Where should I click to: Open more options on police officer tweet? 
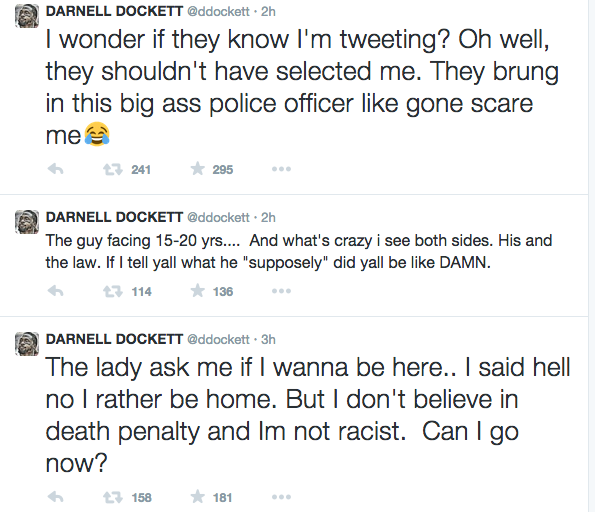pos(281,169)
